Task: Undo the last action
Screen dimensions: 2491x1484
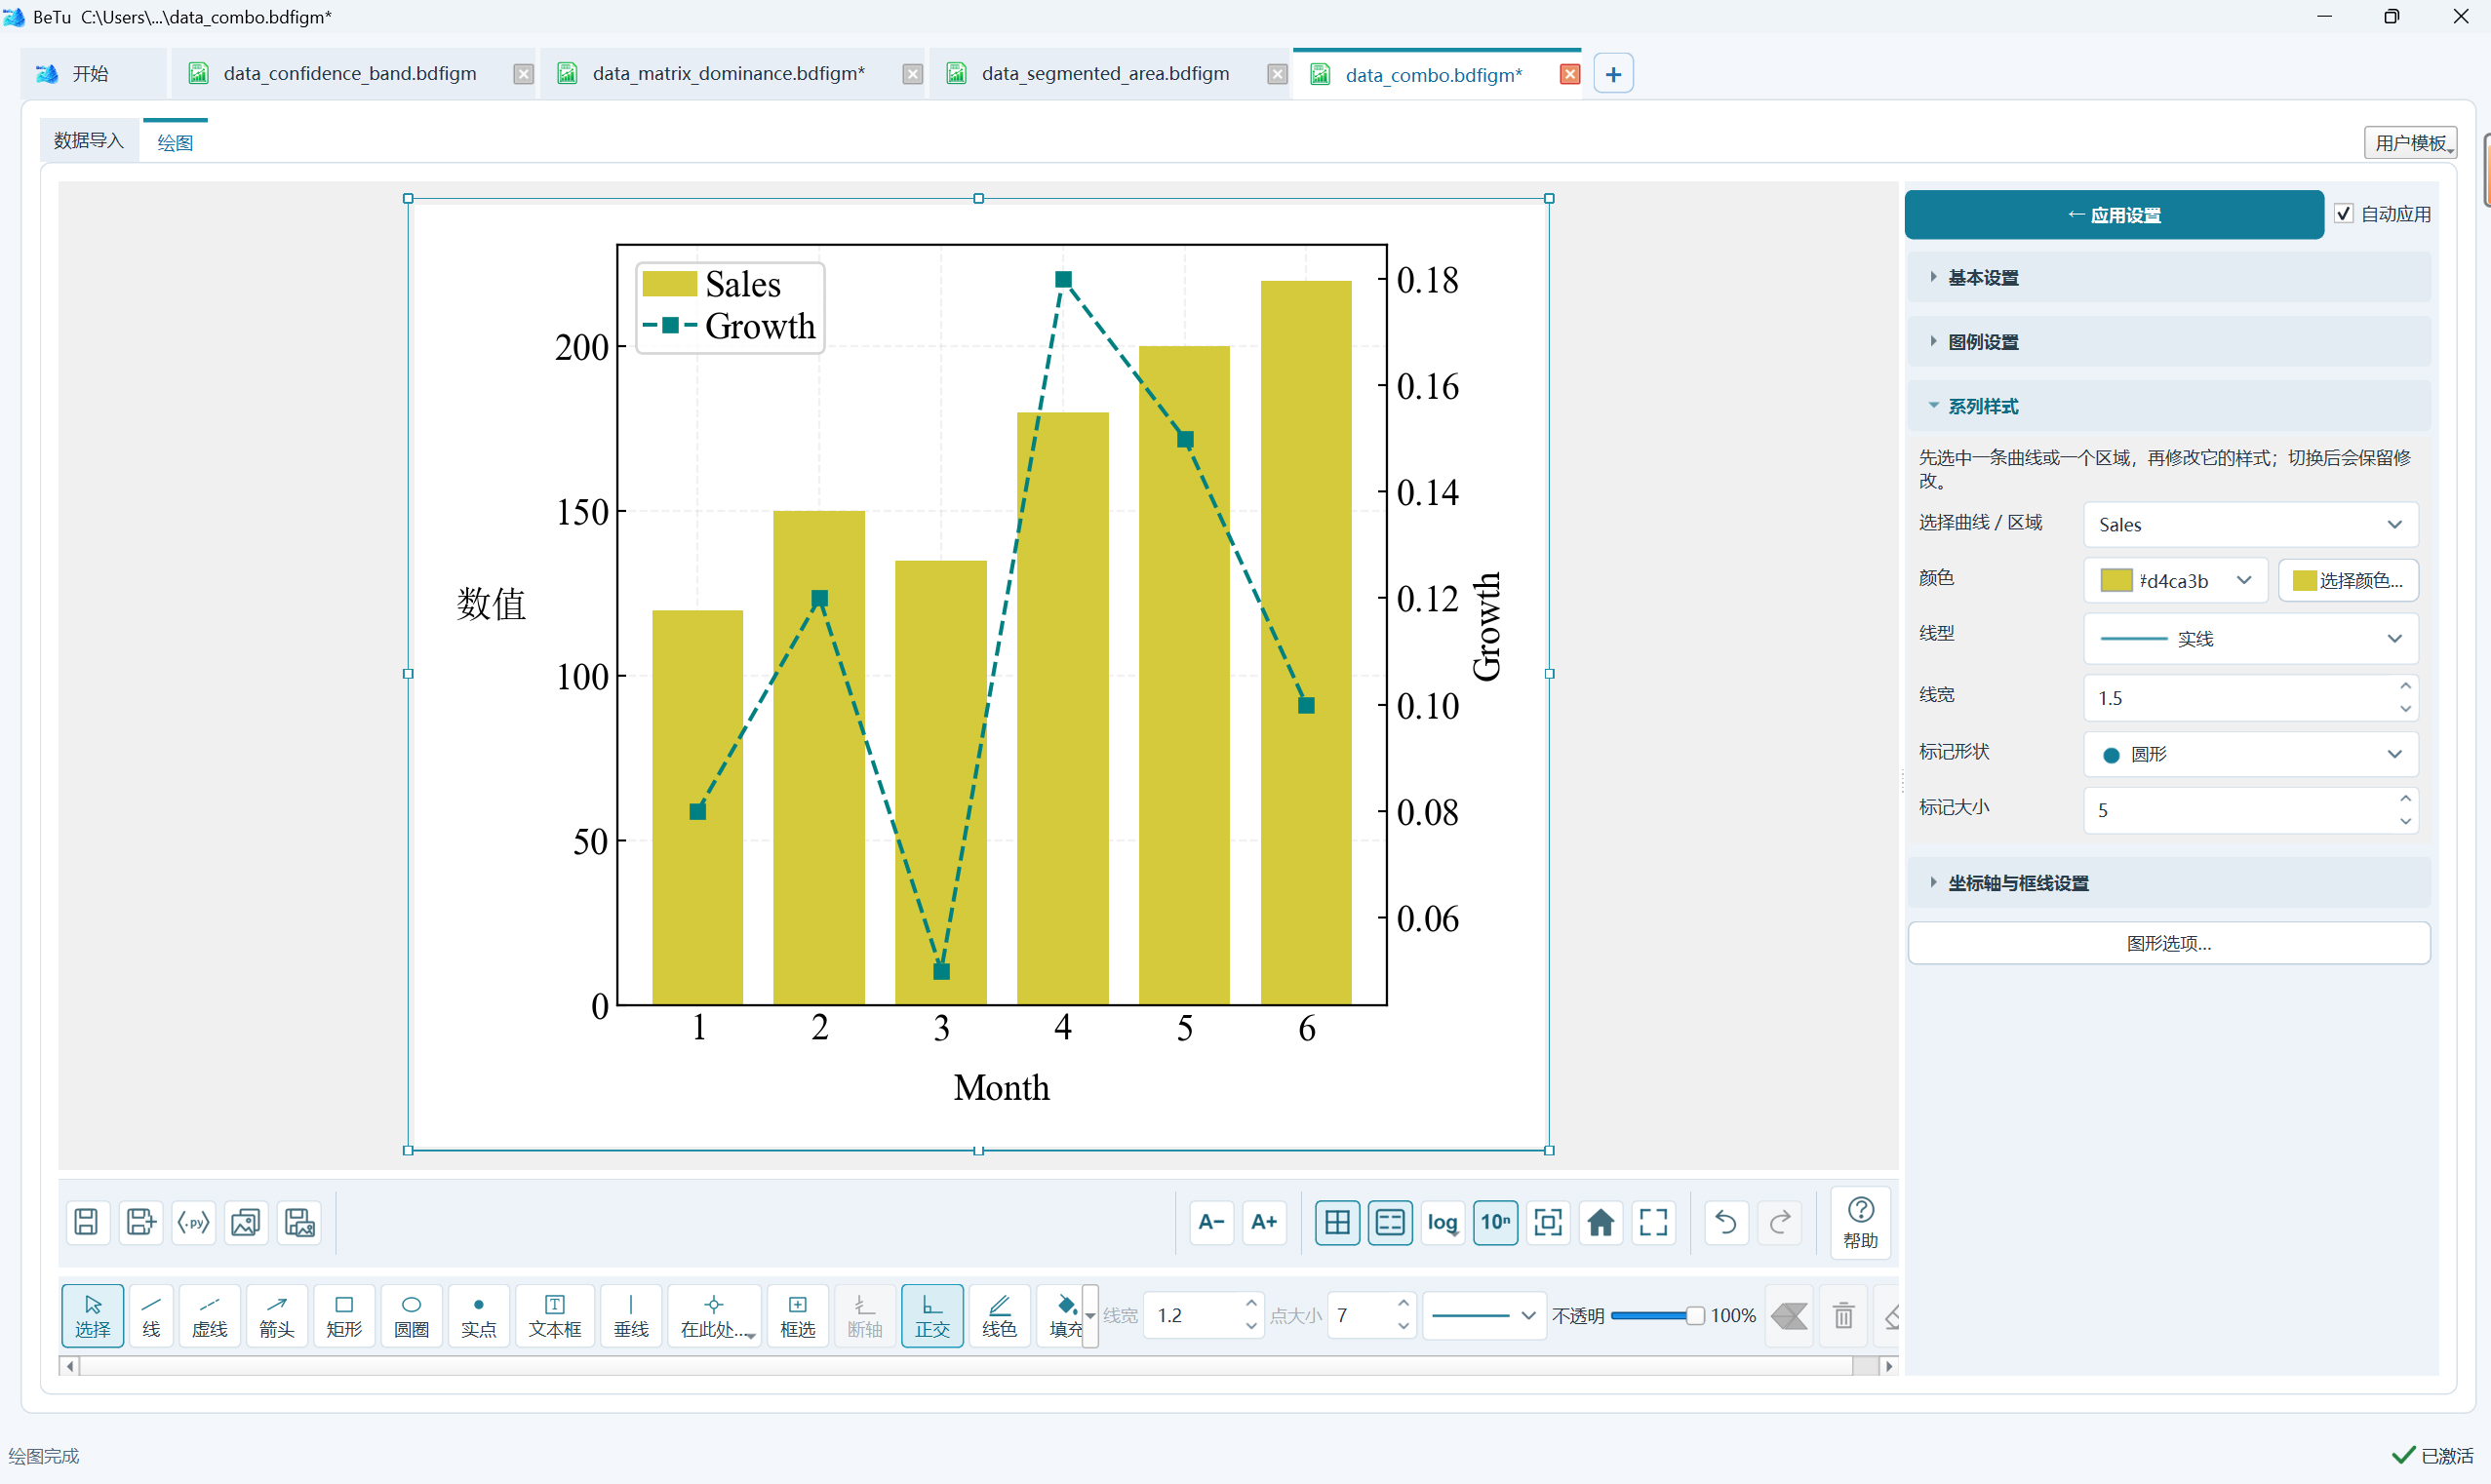Action: (x=1726, y=1222)
